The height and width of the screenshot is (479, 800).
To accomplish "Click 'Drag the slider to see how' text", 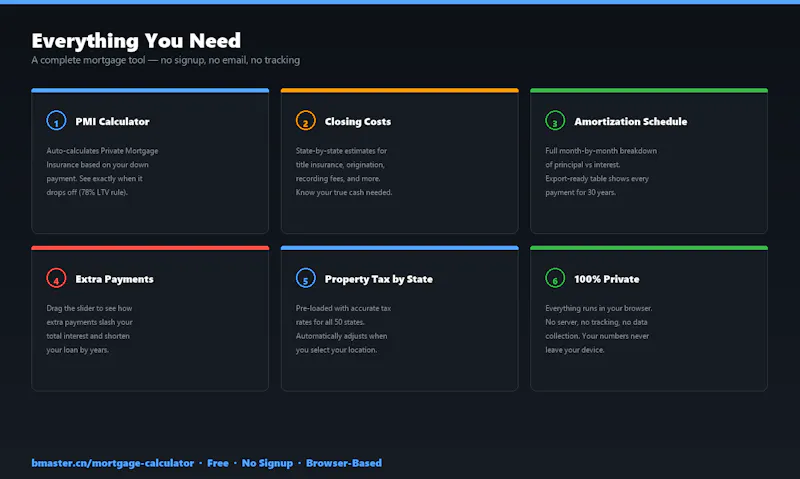I will coord(89,308).
